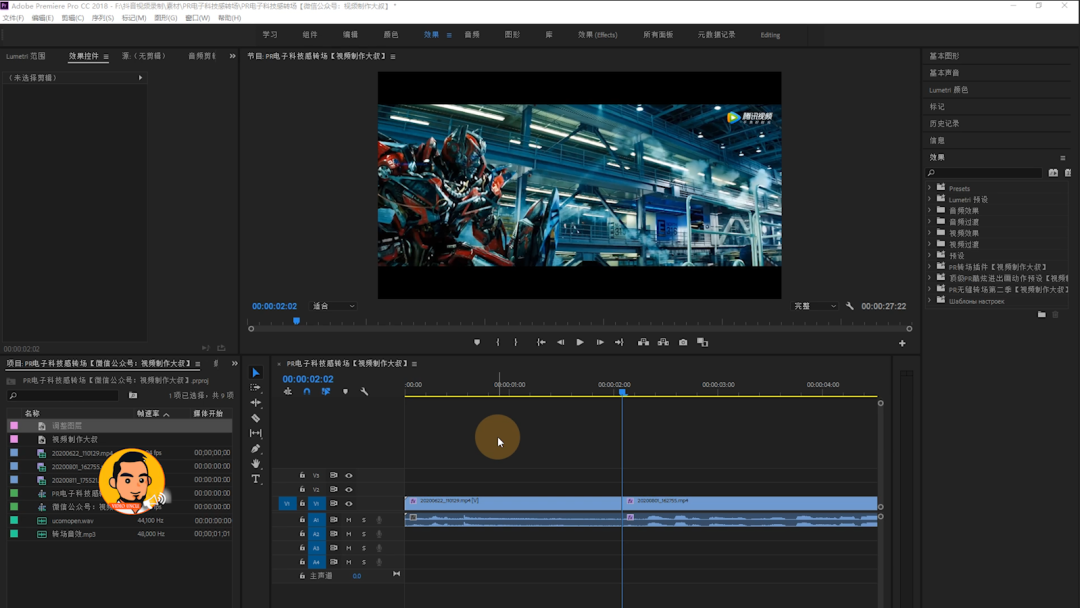Open the 编辑 menu in the menu bar
Screen dimensions: 1080x608
[42, 18]
